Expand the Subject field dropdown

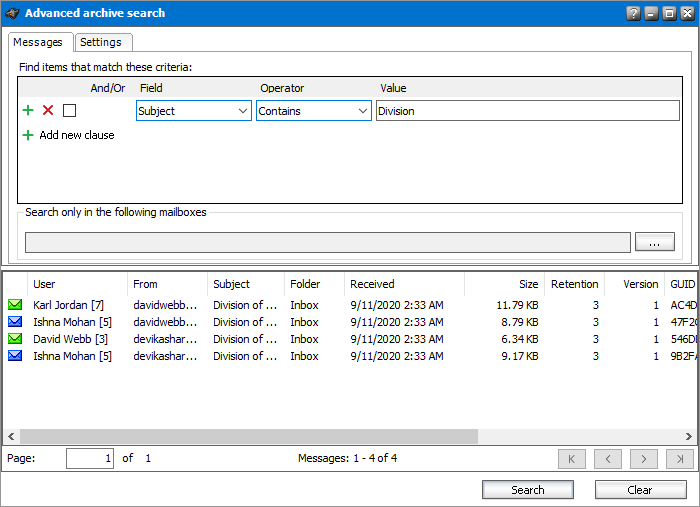click(244, 111)
